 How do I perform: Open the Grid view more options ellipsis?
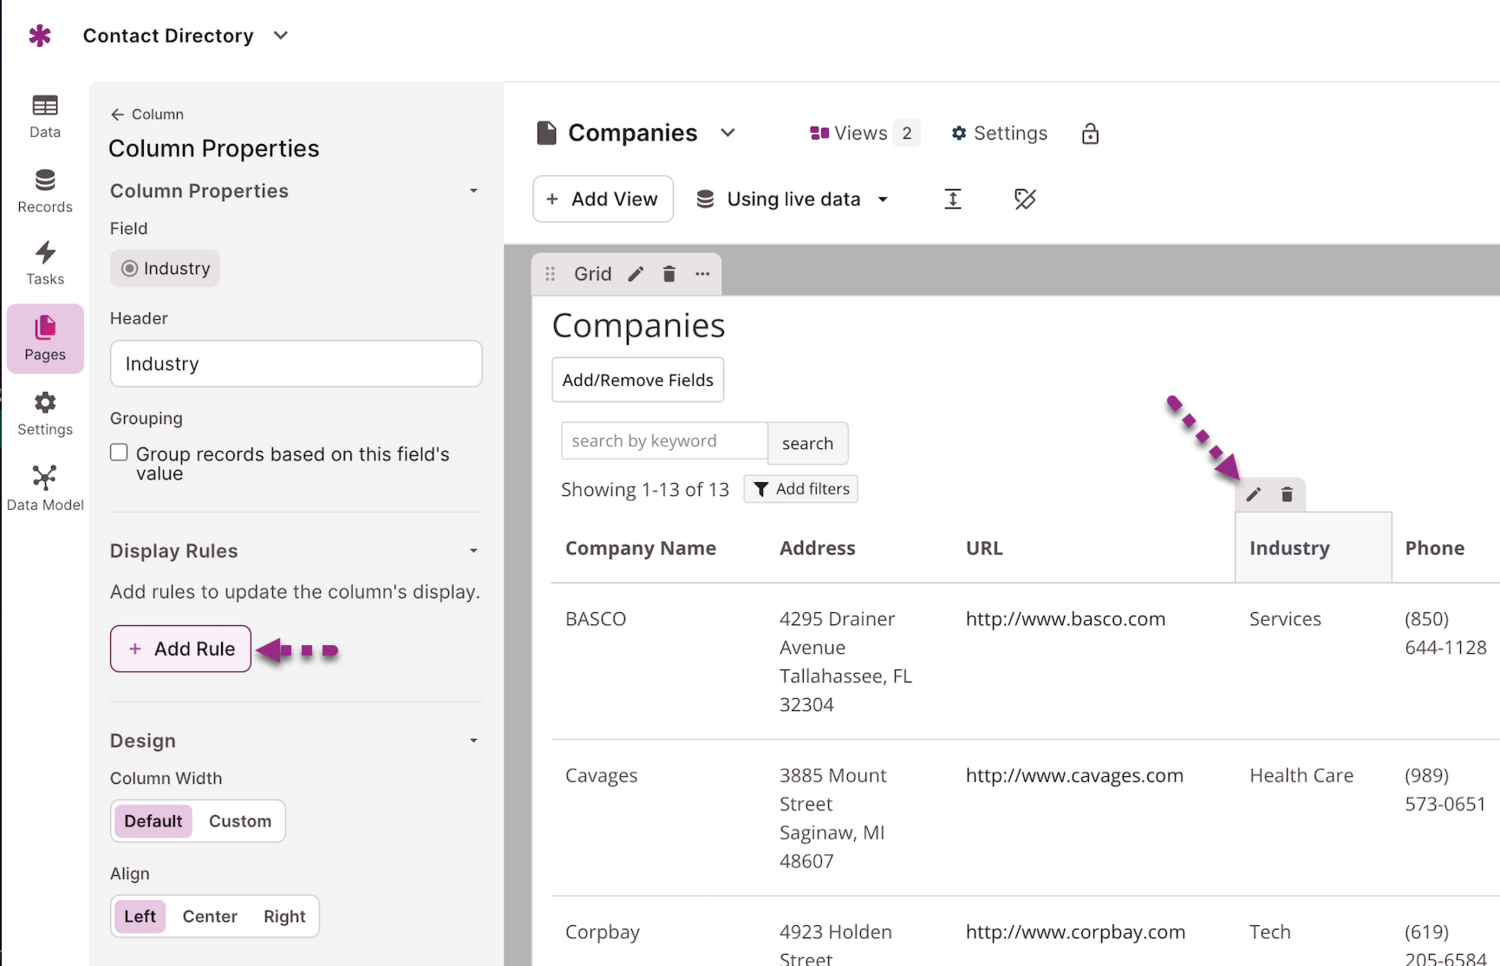[702, 274]
